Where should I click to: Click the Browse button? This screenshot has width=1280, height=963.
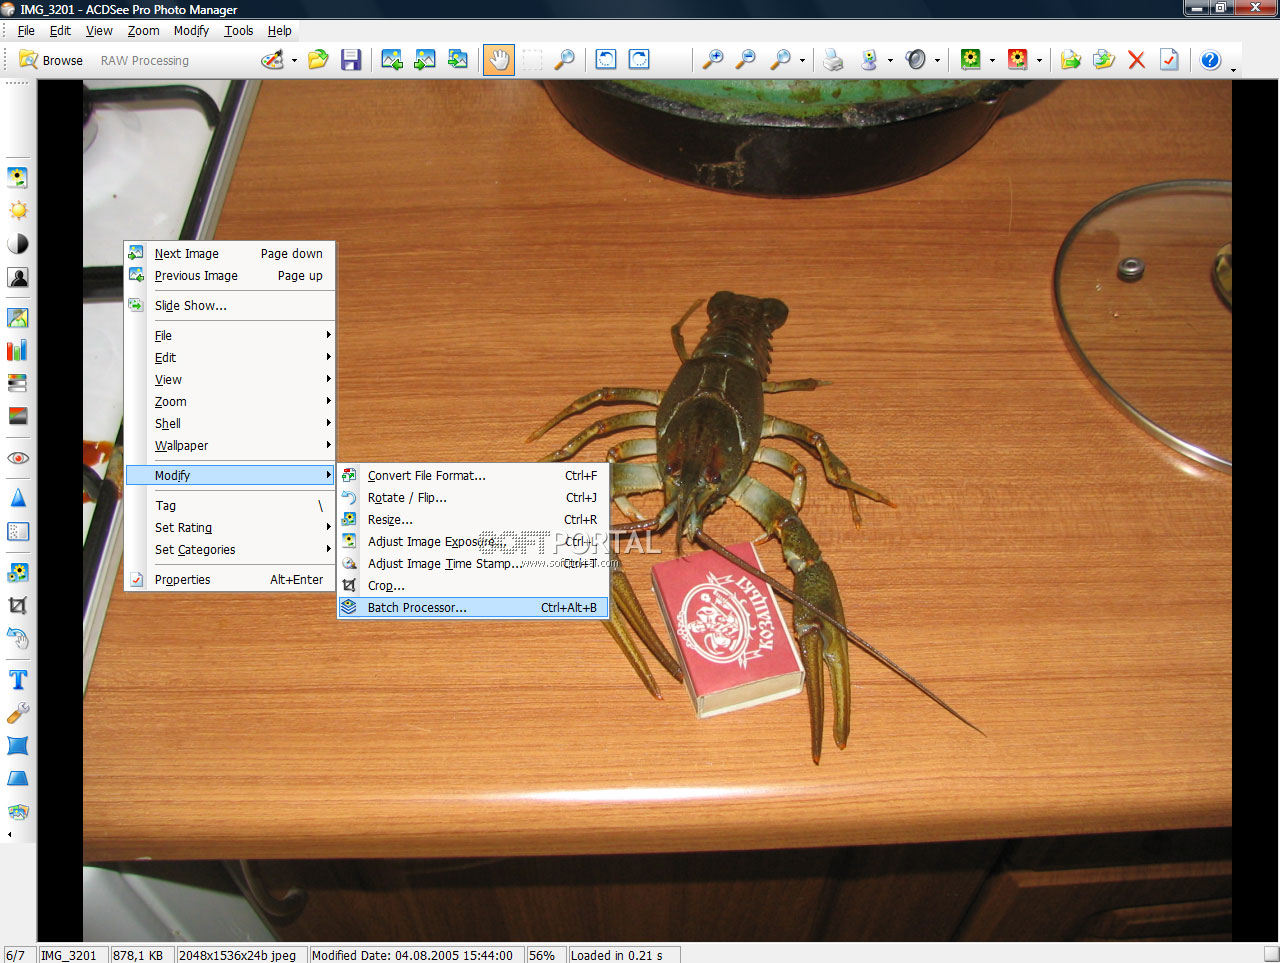pyautogui.click(x=52, y=61)
